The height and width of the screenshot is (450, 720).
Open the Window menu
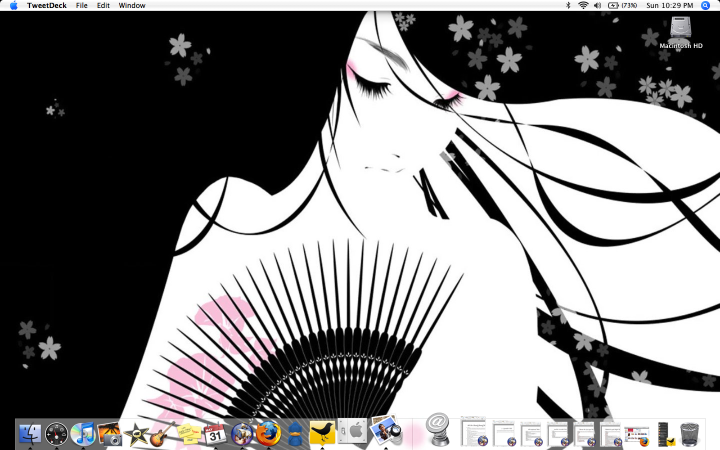tap(132, 6)
